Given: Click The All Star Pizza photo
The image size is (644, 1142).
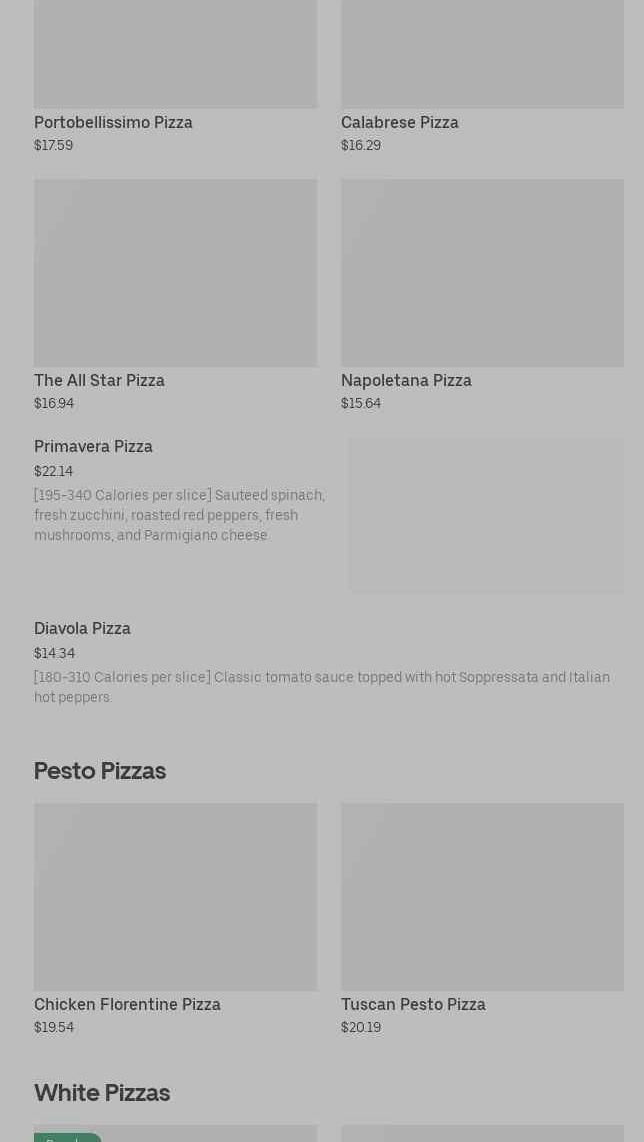Looking at the screenshot, I should tap(175, 272).
